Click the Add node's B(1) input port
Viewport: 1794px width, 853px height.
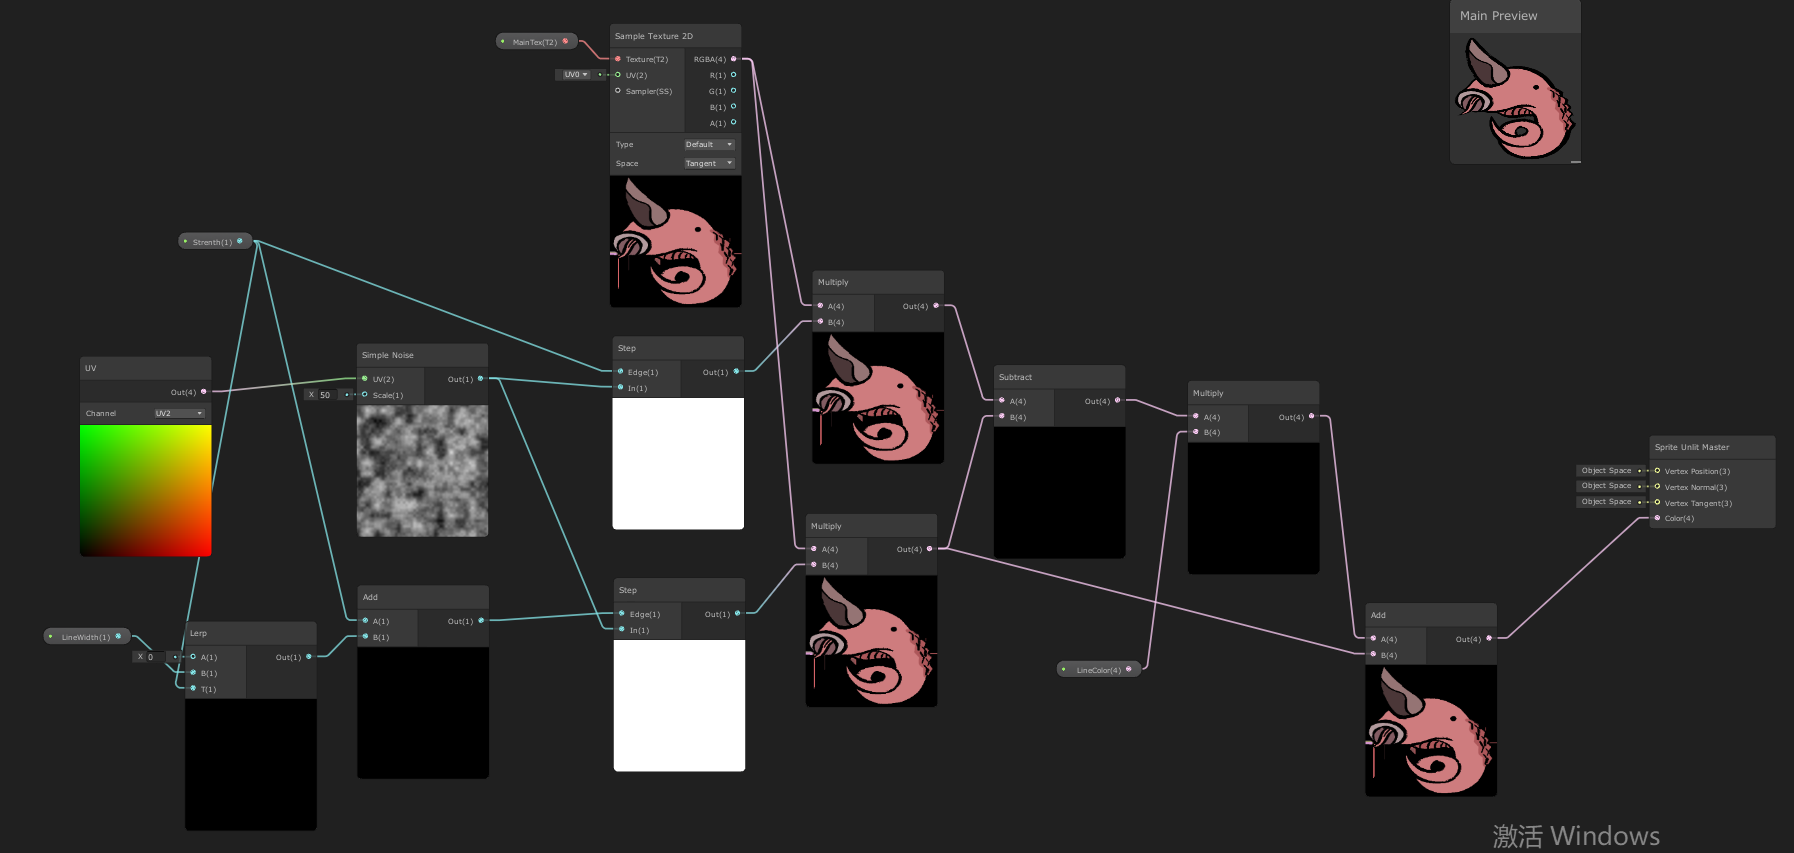click(x=365, y=637)
